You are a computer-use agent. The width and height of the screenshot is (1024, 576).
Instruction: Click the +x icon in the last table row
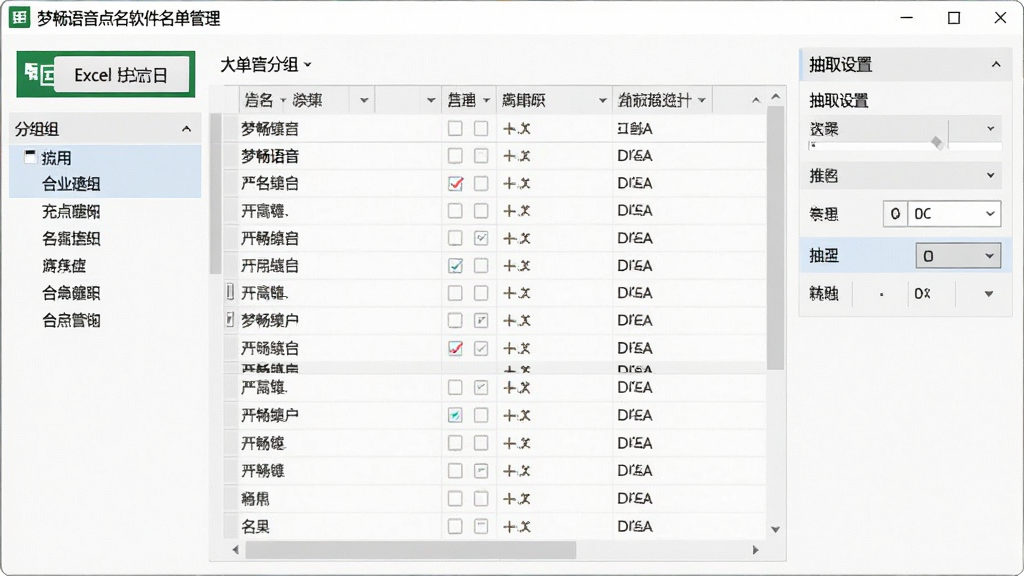point(517,526)
